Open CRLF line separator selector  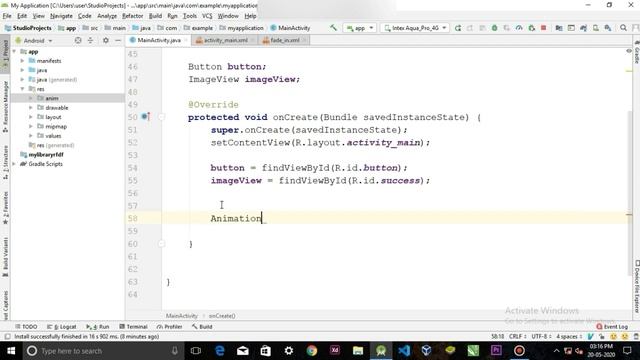pos(517,336)
